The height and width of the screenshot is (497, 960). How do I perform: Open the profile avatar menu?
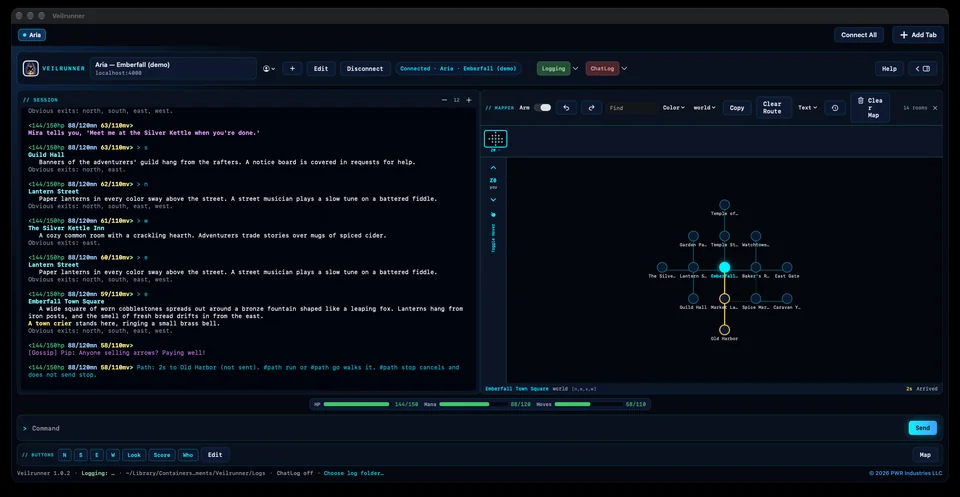click(269, 69)
